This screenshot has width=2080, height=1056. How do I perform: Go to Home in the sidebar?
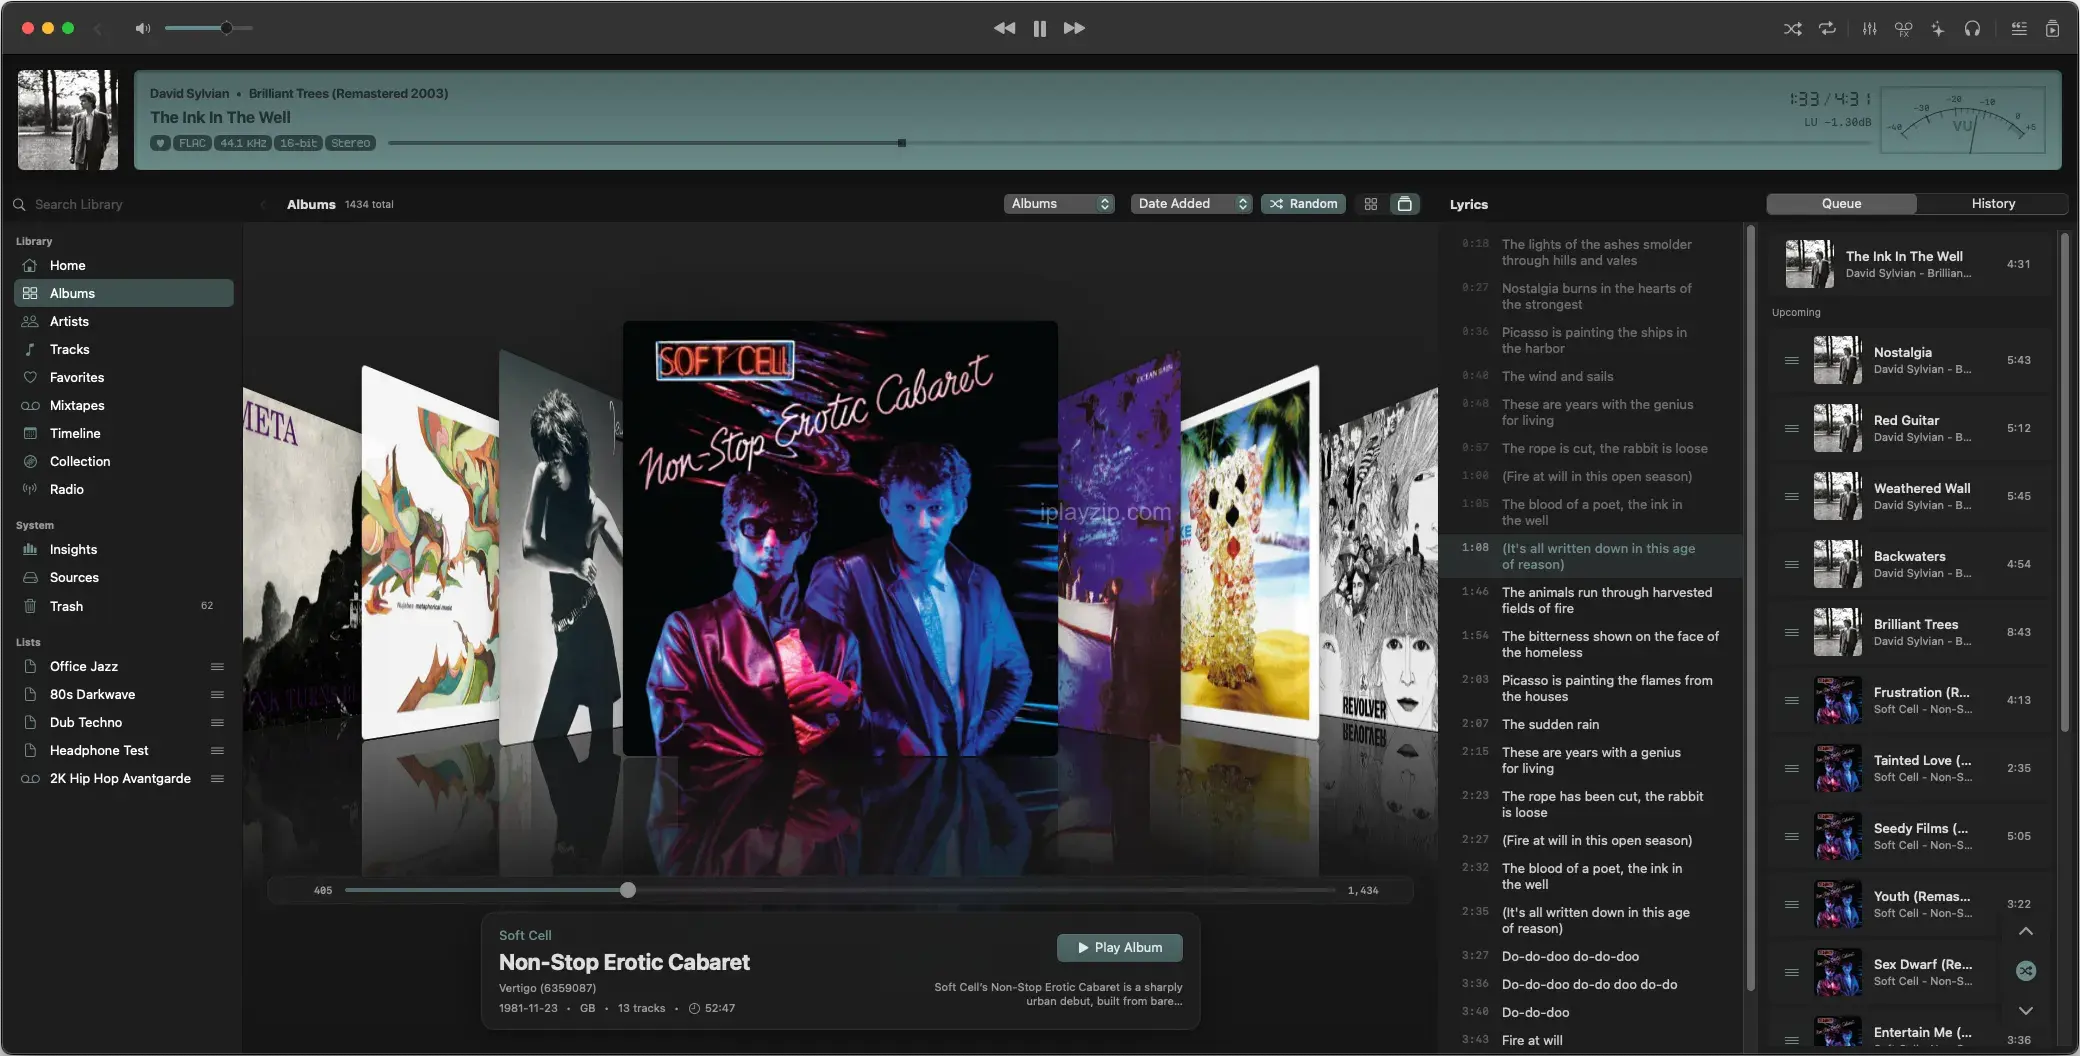124,265
